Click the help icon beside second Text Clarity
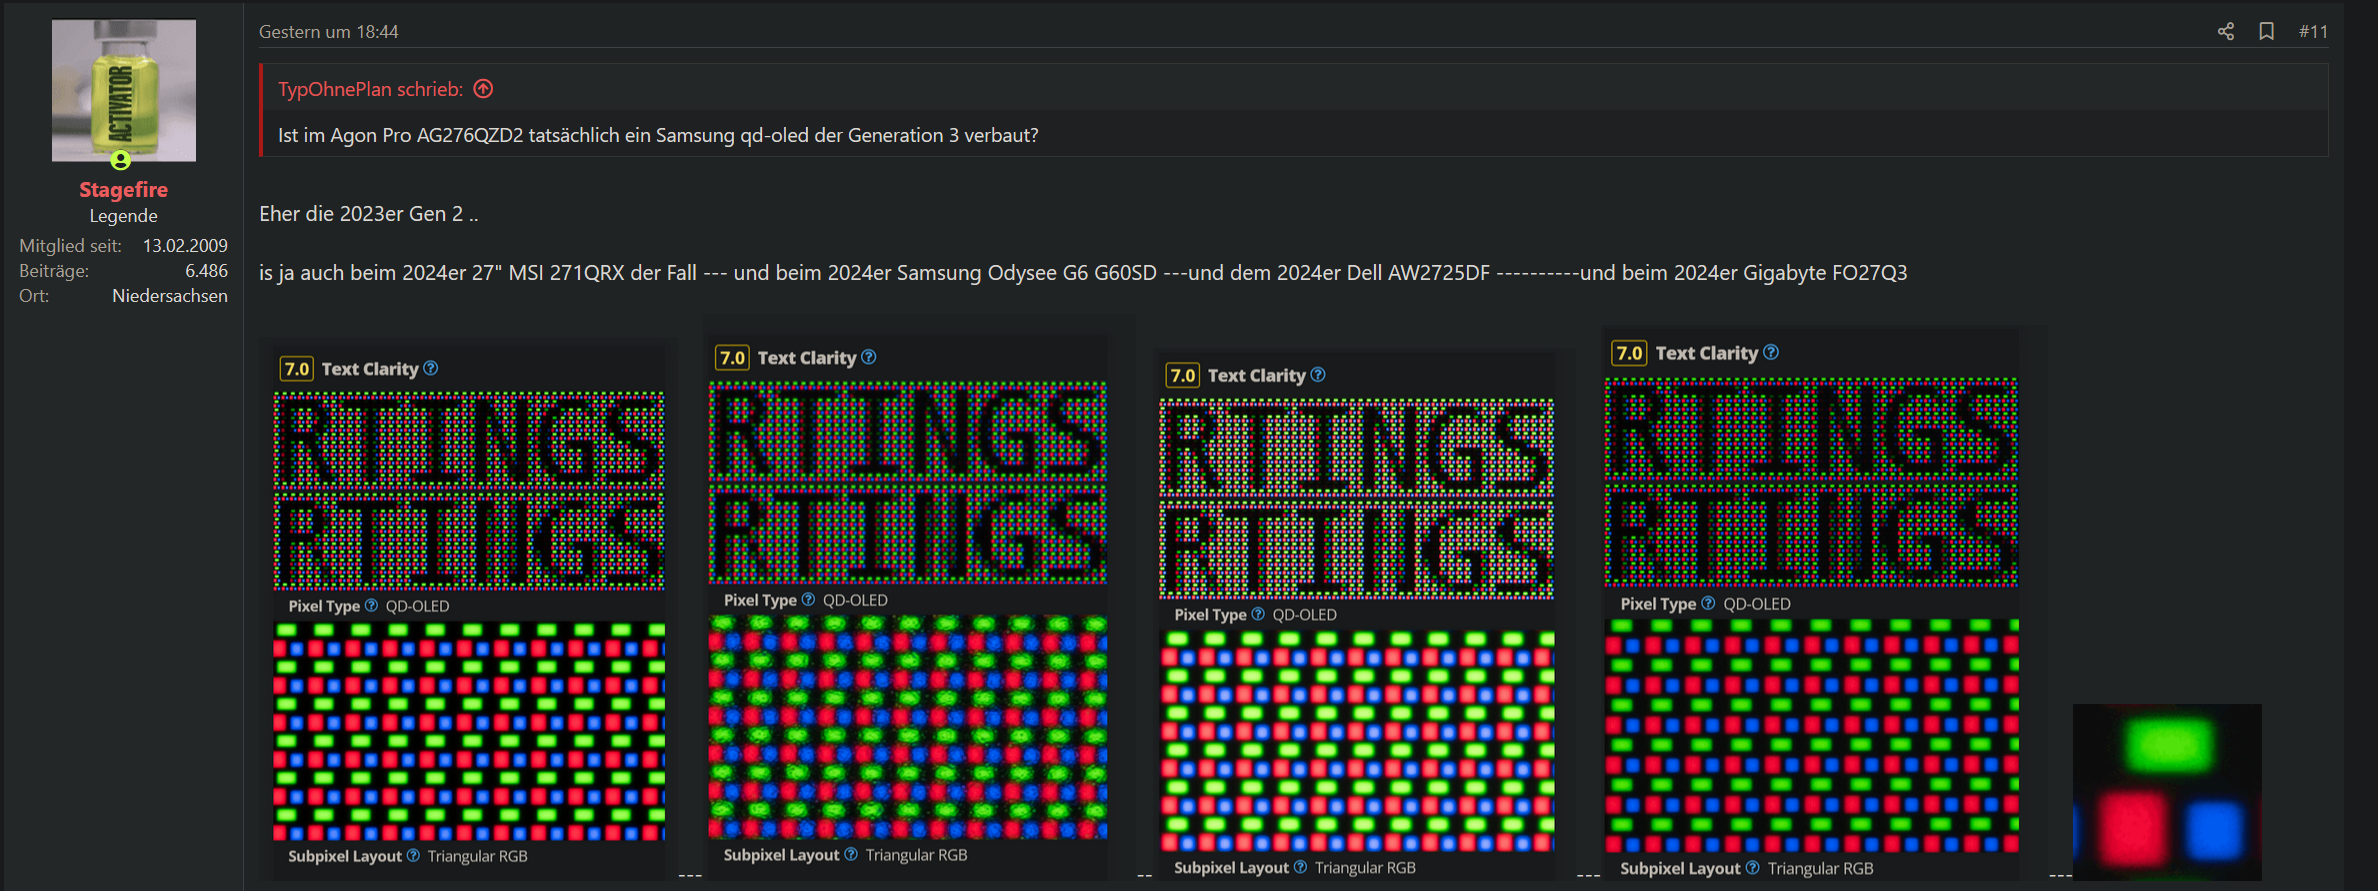This screenshot has height=891, width=2378. coord(869,357)
